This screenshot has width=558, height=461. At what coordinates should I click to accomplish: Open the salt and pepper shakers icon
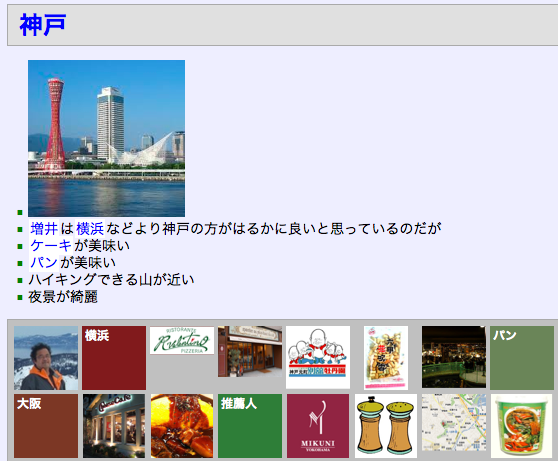tap(386, 426)
